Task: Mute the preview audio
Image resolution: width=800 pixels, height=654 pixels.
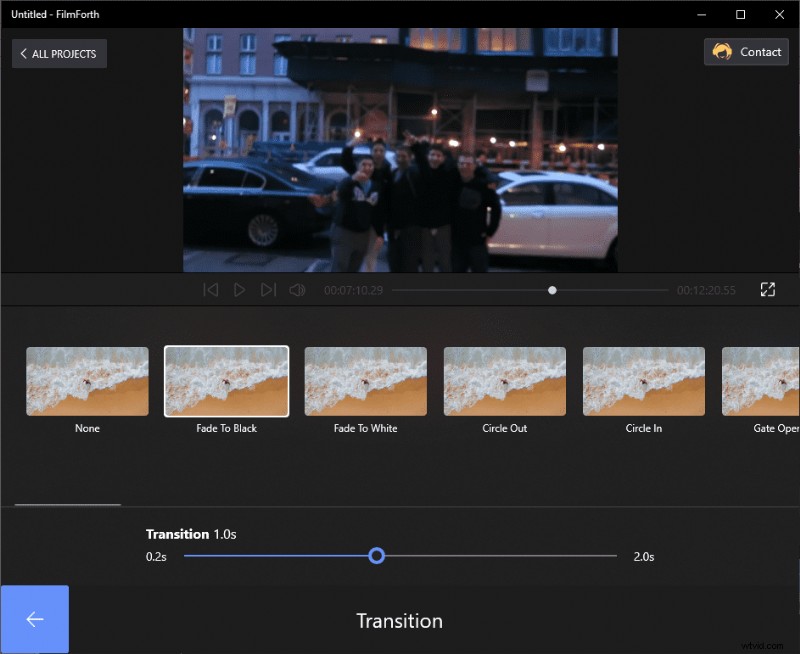Action: (x=296, y=289)
